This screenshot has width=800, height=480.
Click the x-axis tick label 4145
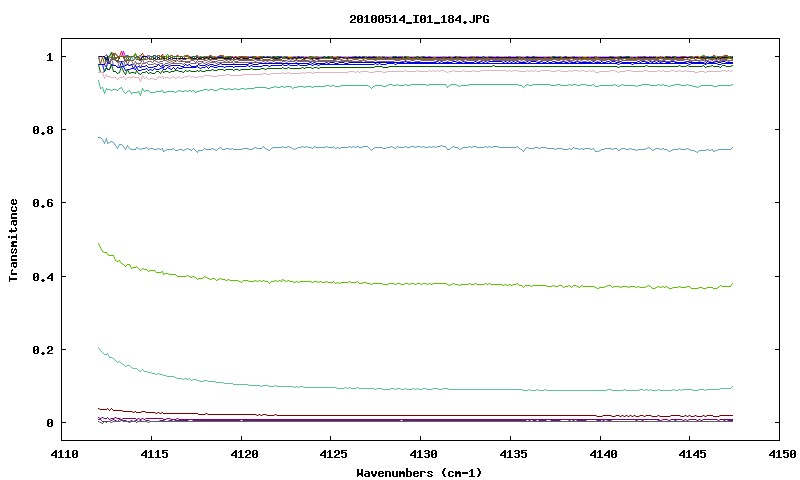pos(693,454)
